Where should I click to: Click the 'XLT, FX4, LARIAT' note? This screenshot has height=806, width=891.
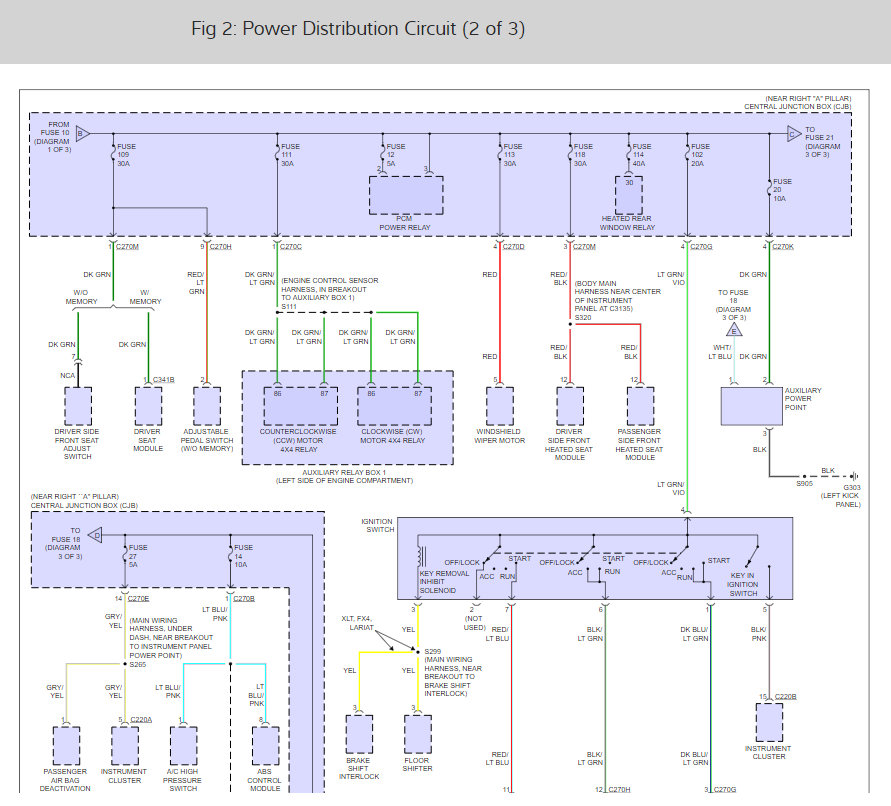358,623
